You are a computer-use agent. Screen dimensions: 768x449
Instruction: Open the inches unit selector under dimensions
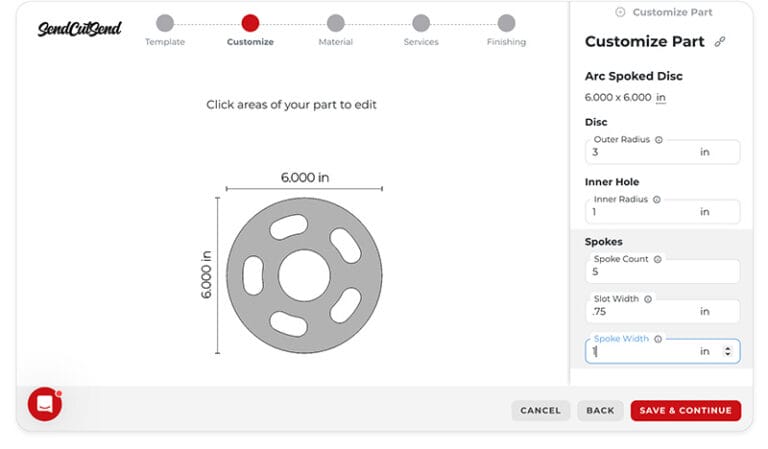pyautogui.click(x=660, y=97)
